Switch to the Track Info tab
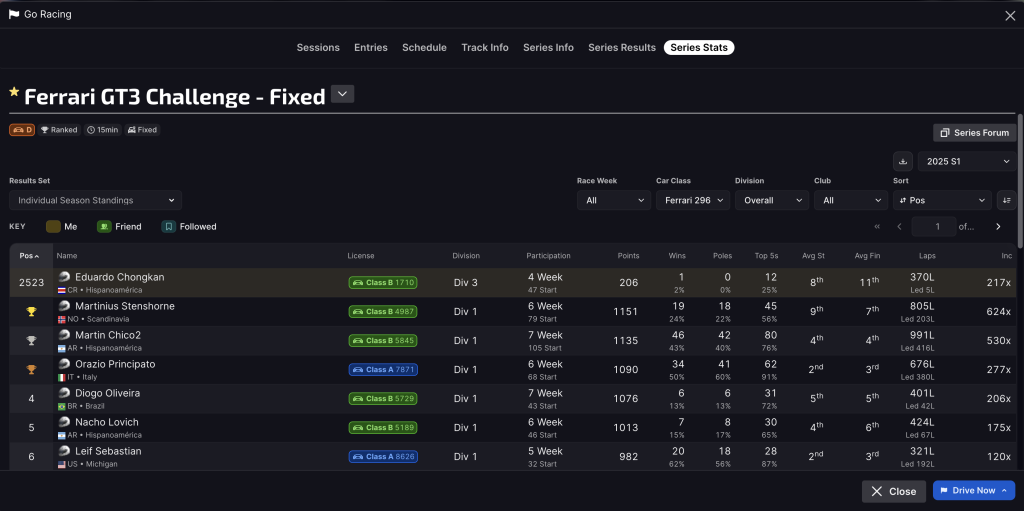 [484, 47]
